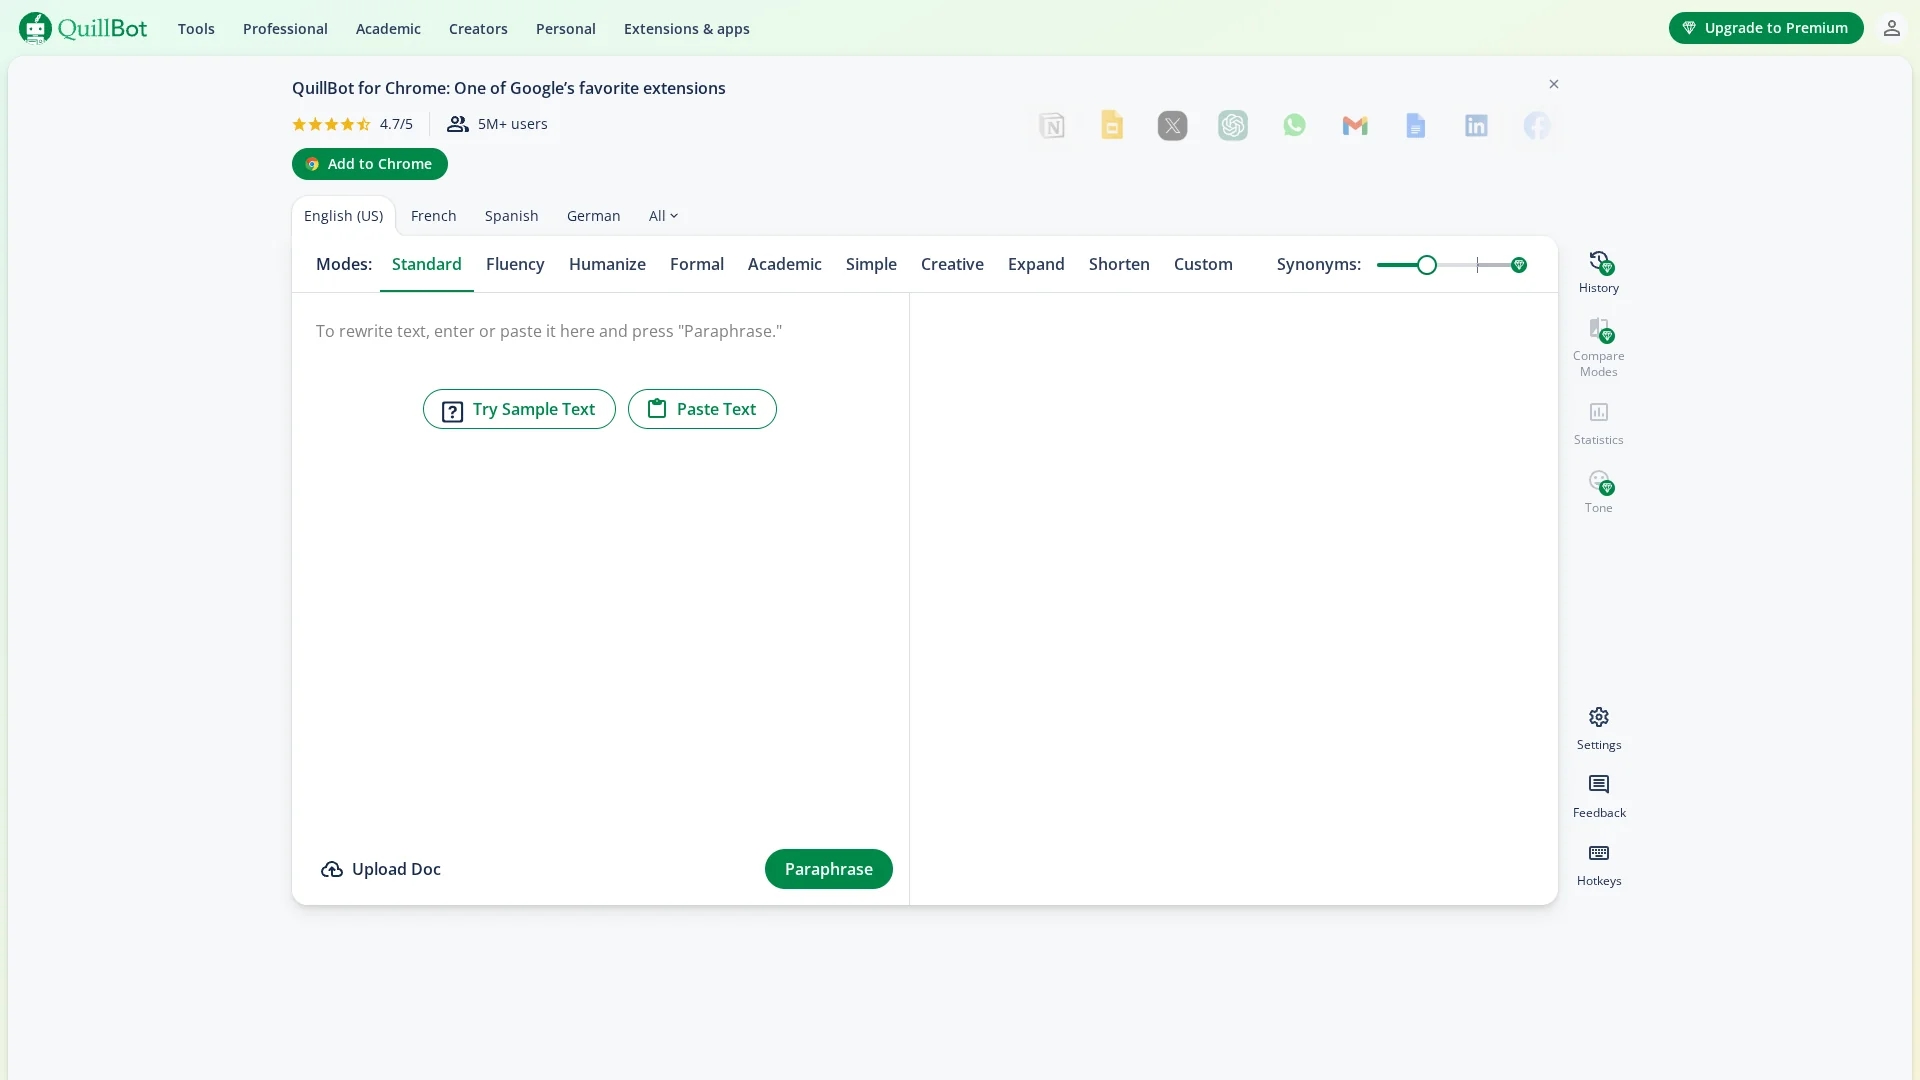Click the 4.7/5 rating text
The width and height of the screenshot is (1920, 1080).
click(396, 124)
